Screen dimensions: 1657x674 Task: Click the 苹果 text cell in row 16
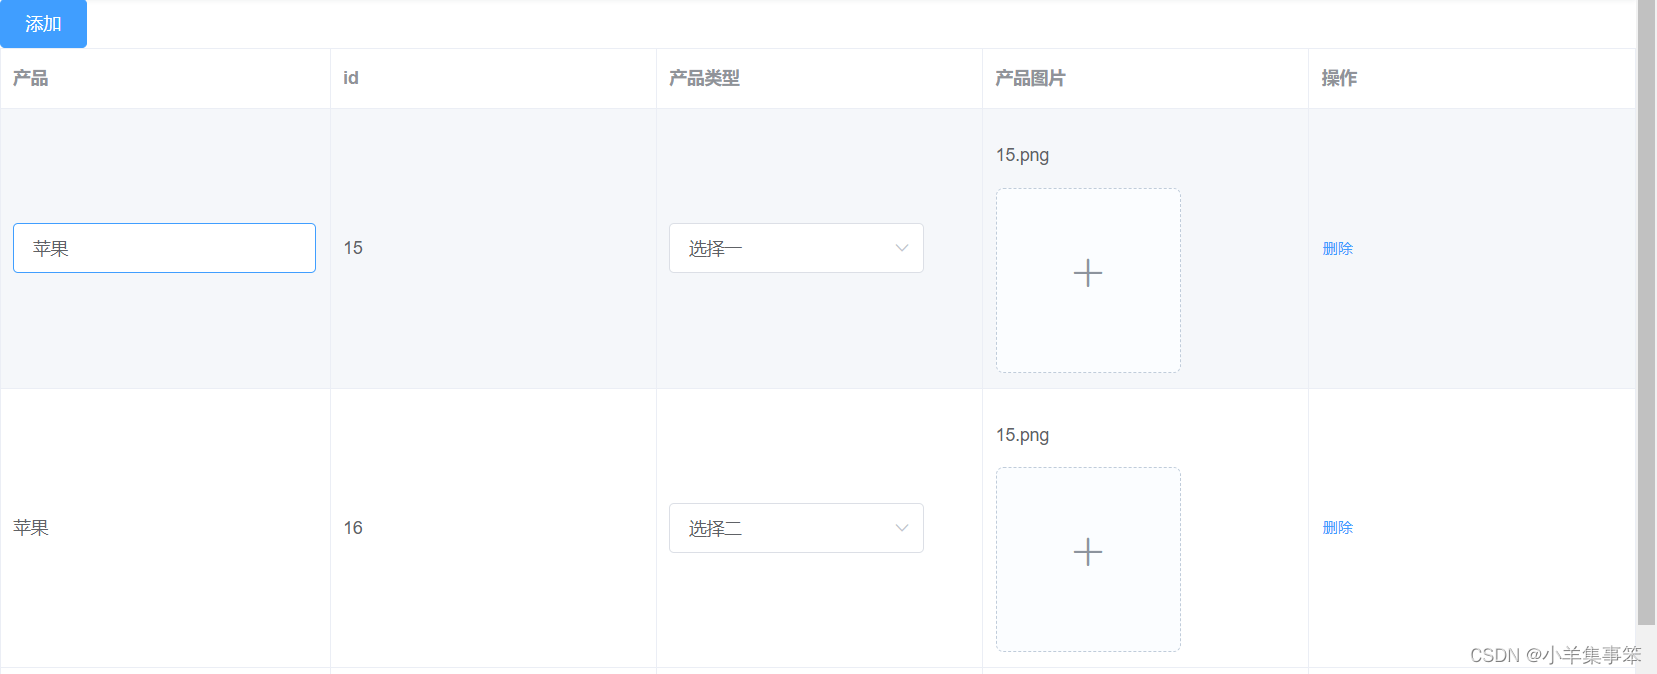point(31,528)
